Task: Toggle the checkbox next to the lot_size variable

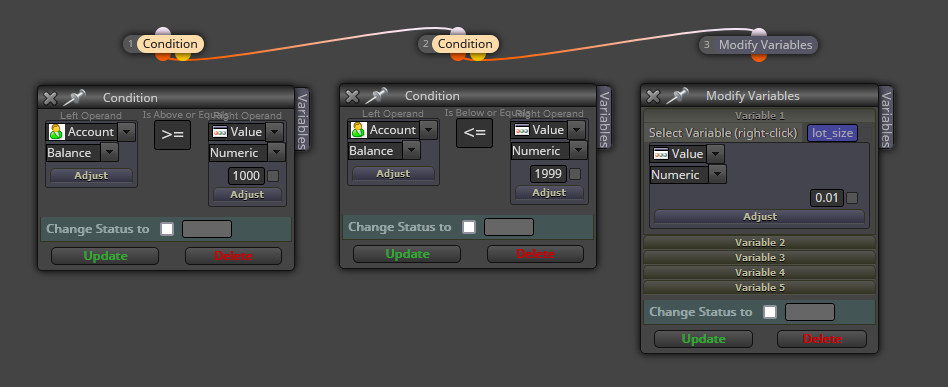Action: [866, 133]
